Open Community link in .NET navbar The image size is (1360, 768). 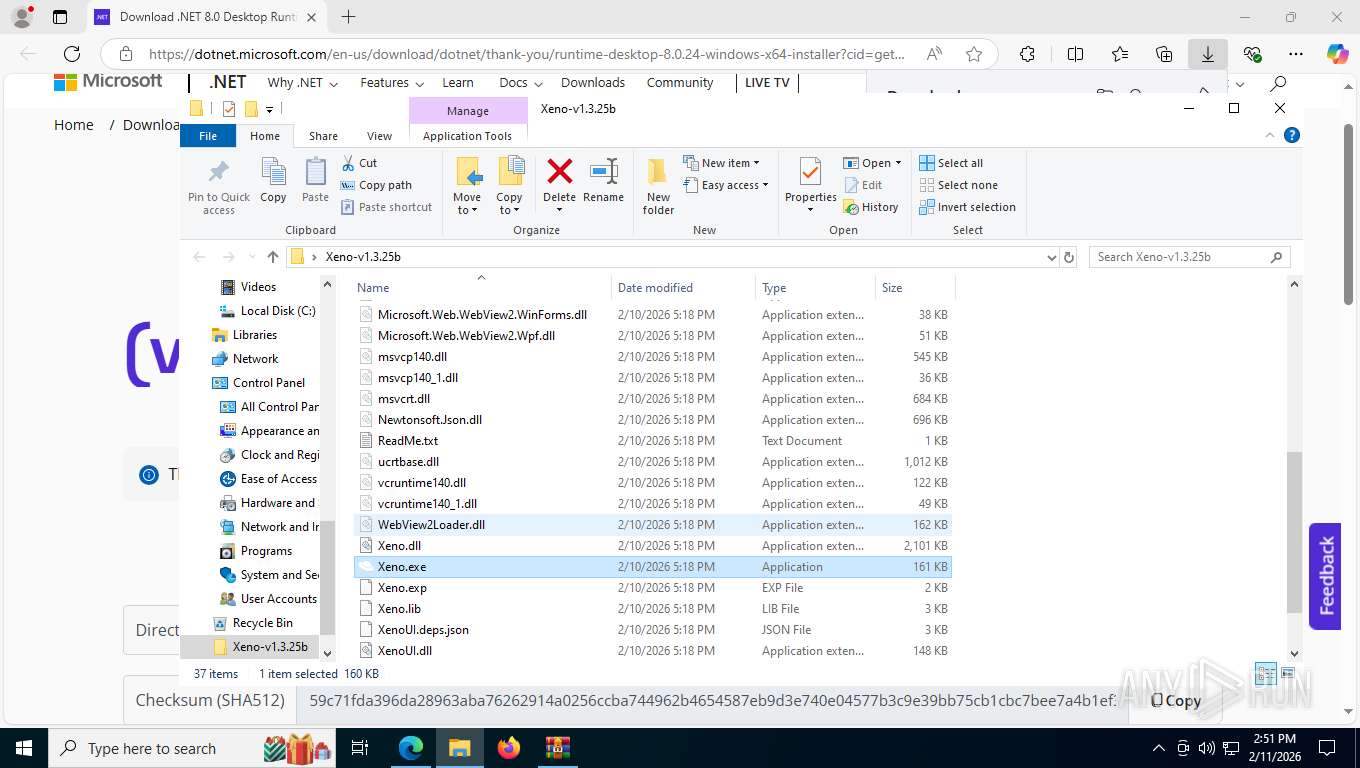pyautogui.click(x=680, y=83)
